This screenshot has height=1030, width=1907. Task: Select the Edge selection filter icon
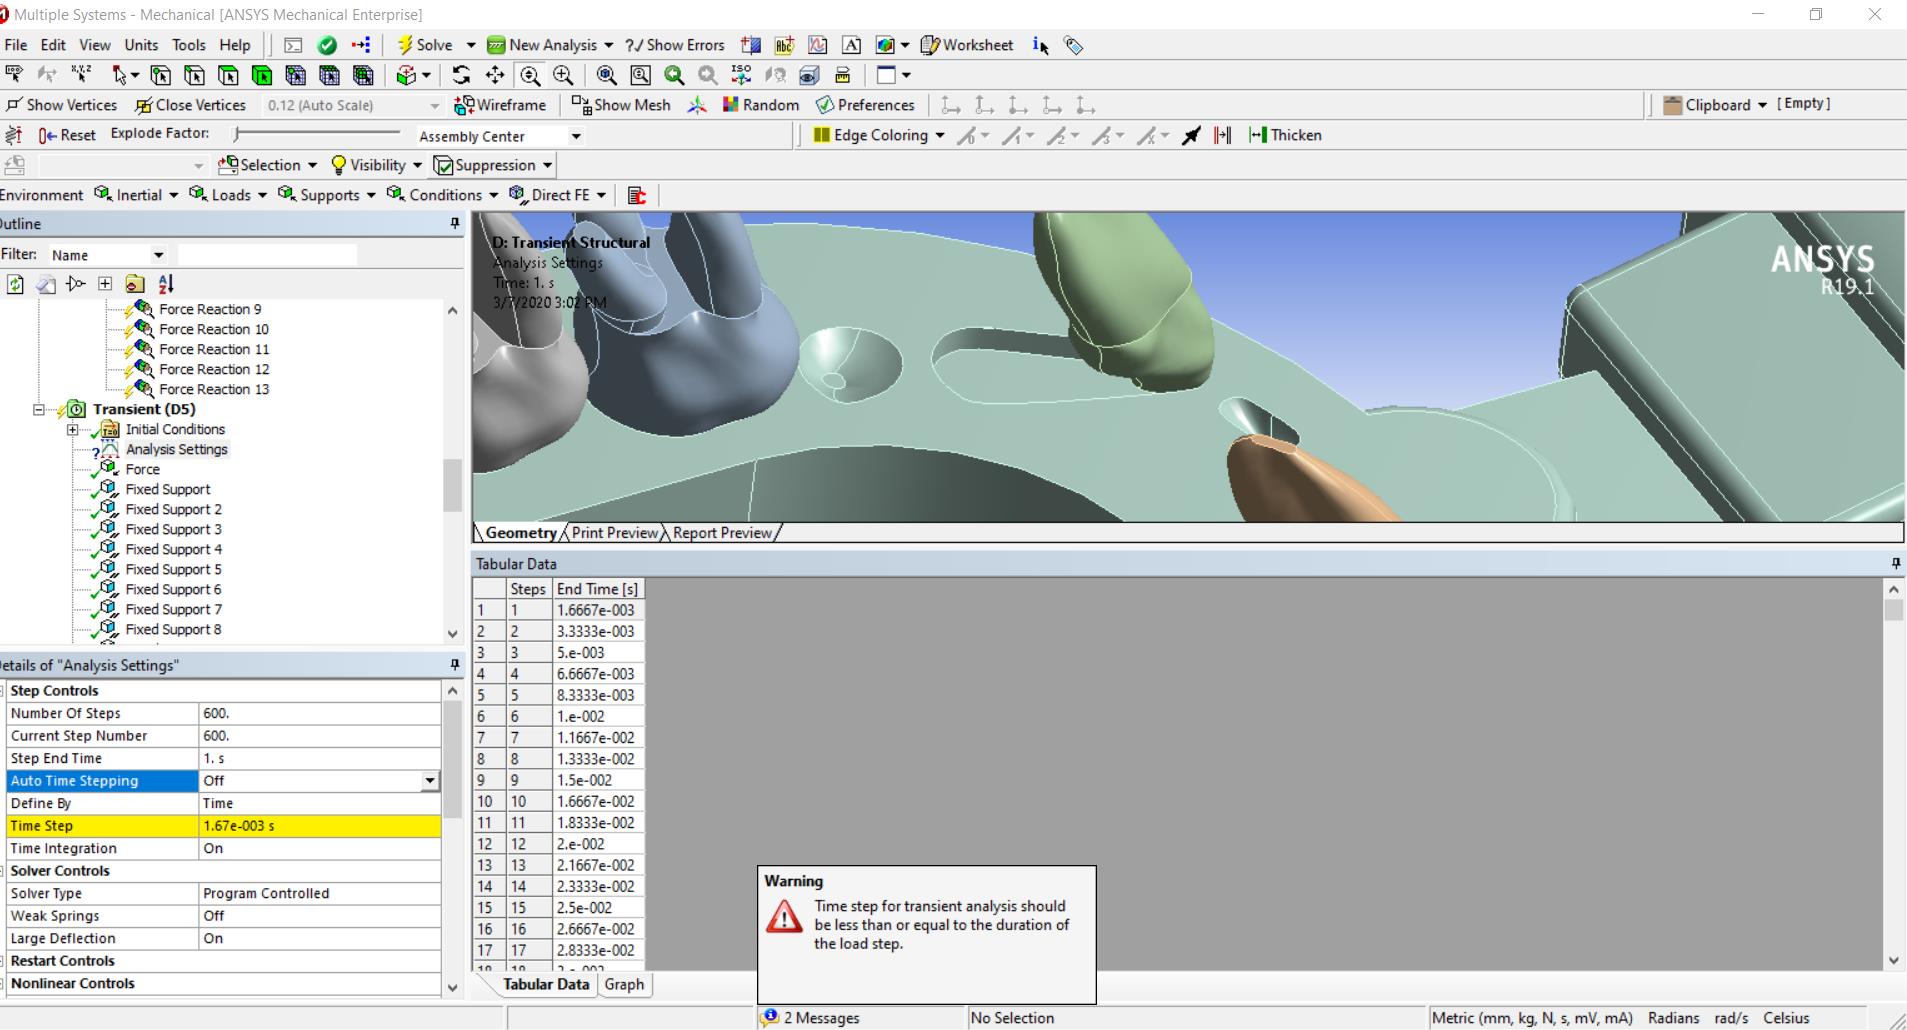(x=194, y=75)
